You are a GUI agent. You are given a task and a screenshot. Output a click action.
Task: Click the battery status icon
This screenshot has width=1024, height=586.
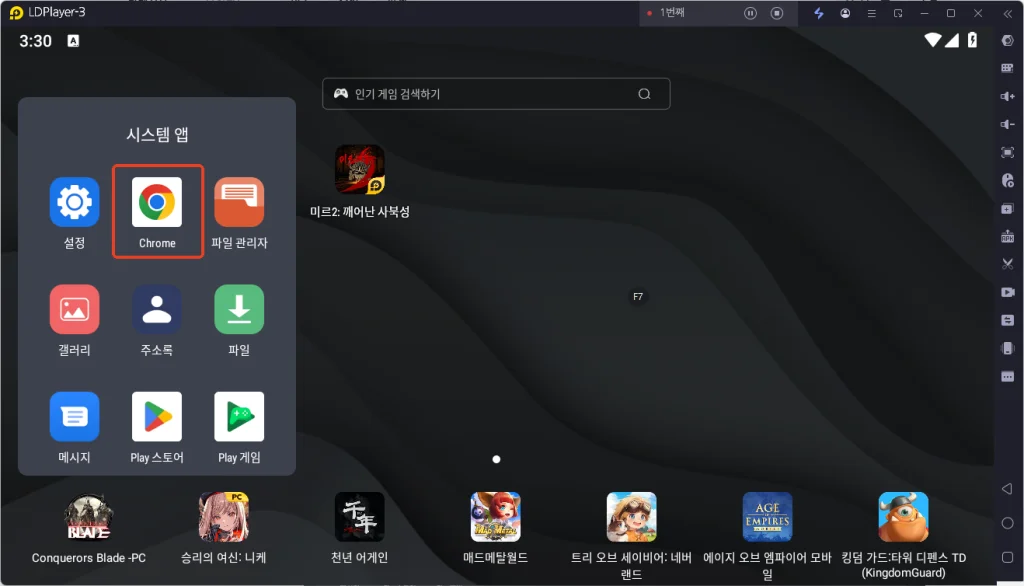click(972, 41)
